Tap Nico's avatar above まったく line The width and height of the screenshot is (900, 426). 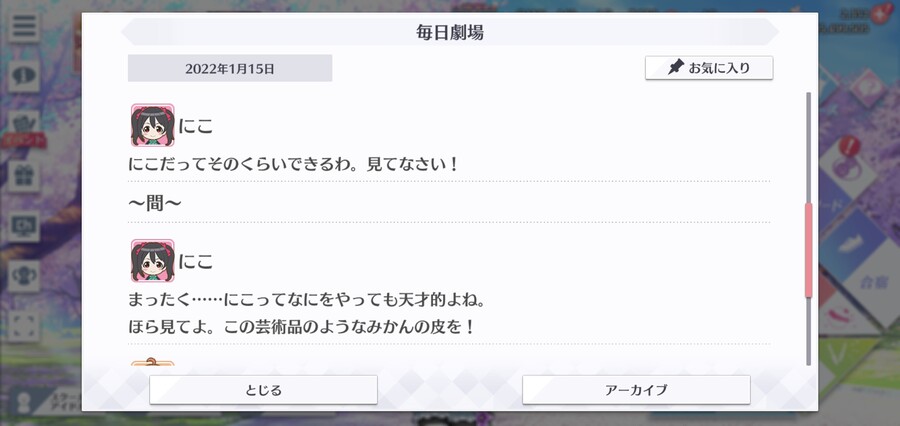click(x=152, y=260)
